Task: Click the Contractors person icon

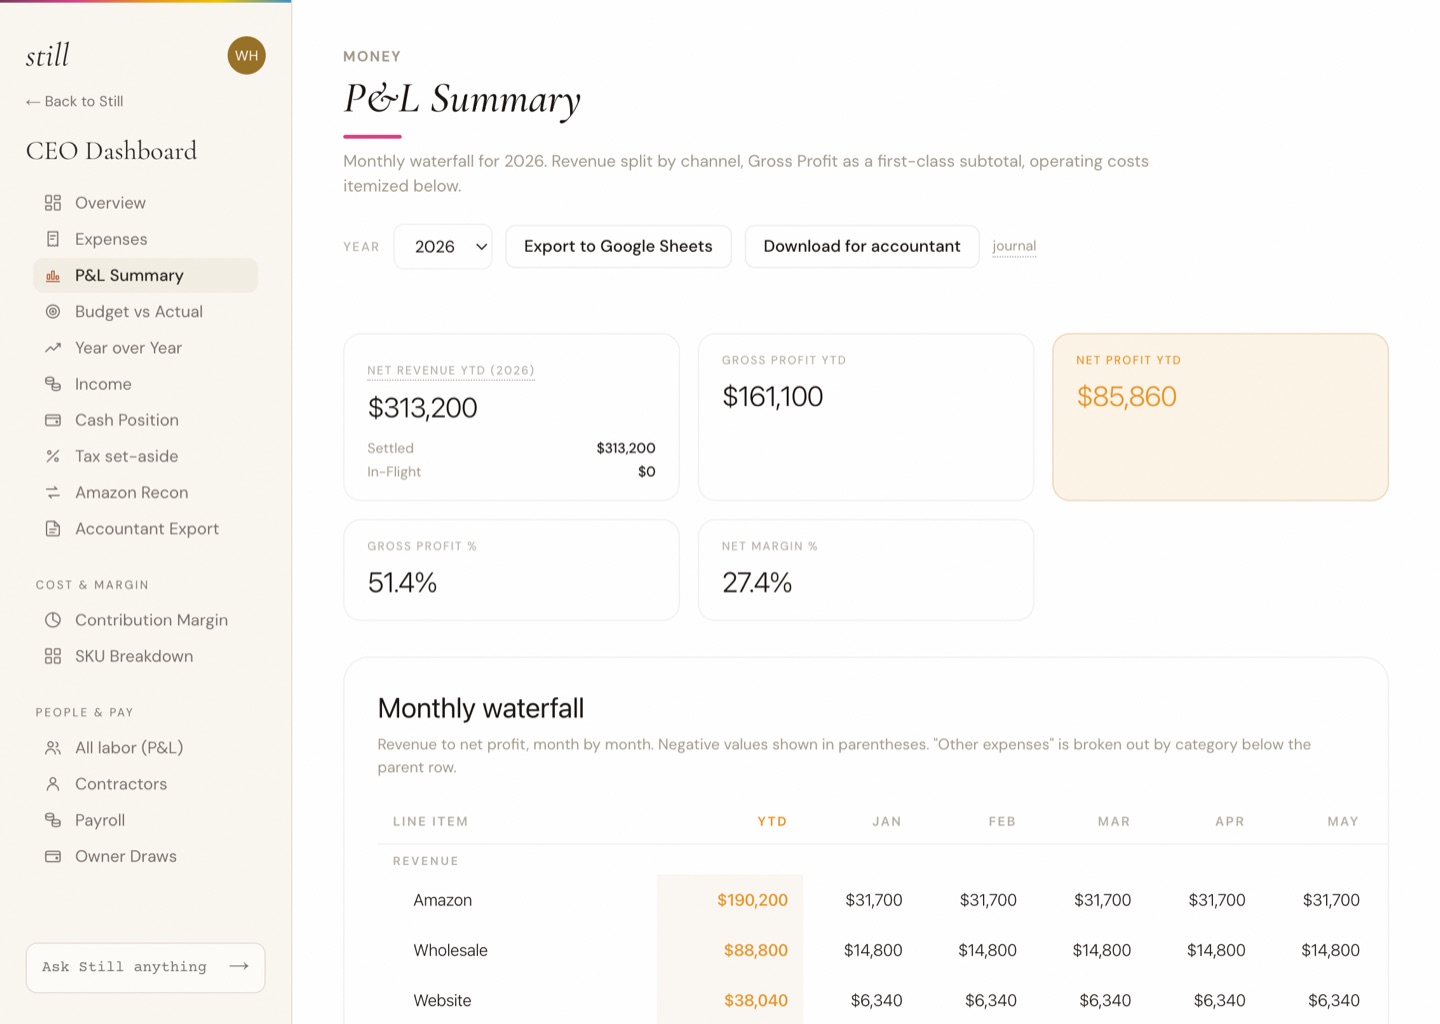Action: point(53,784)
